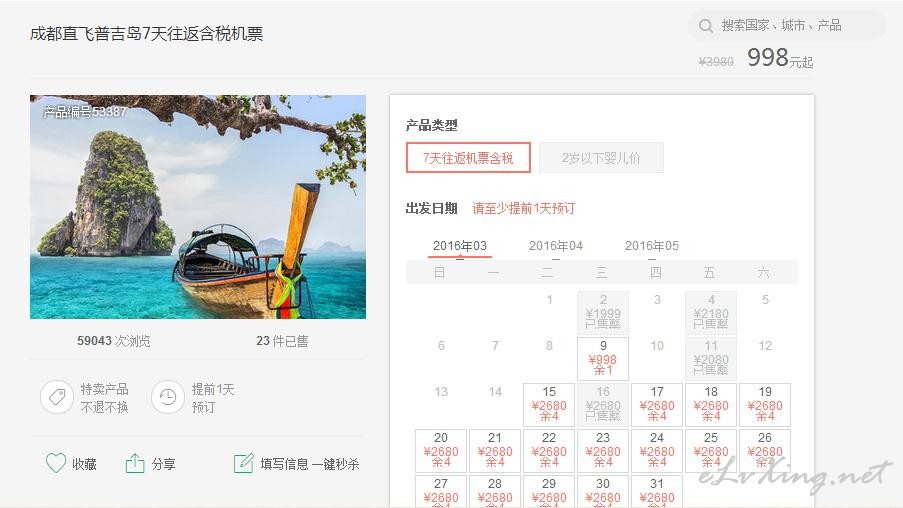Select departure date 22 in calendar
Viewport: 903px width, 508px height.
pyautogui.click(x=549, y=450)
